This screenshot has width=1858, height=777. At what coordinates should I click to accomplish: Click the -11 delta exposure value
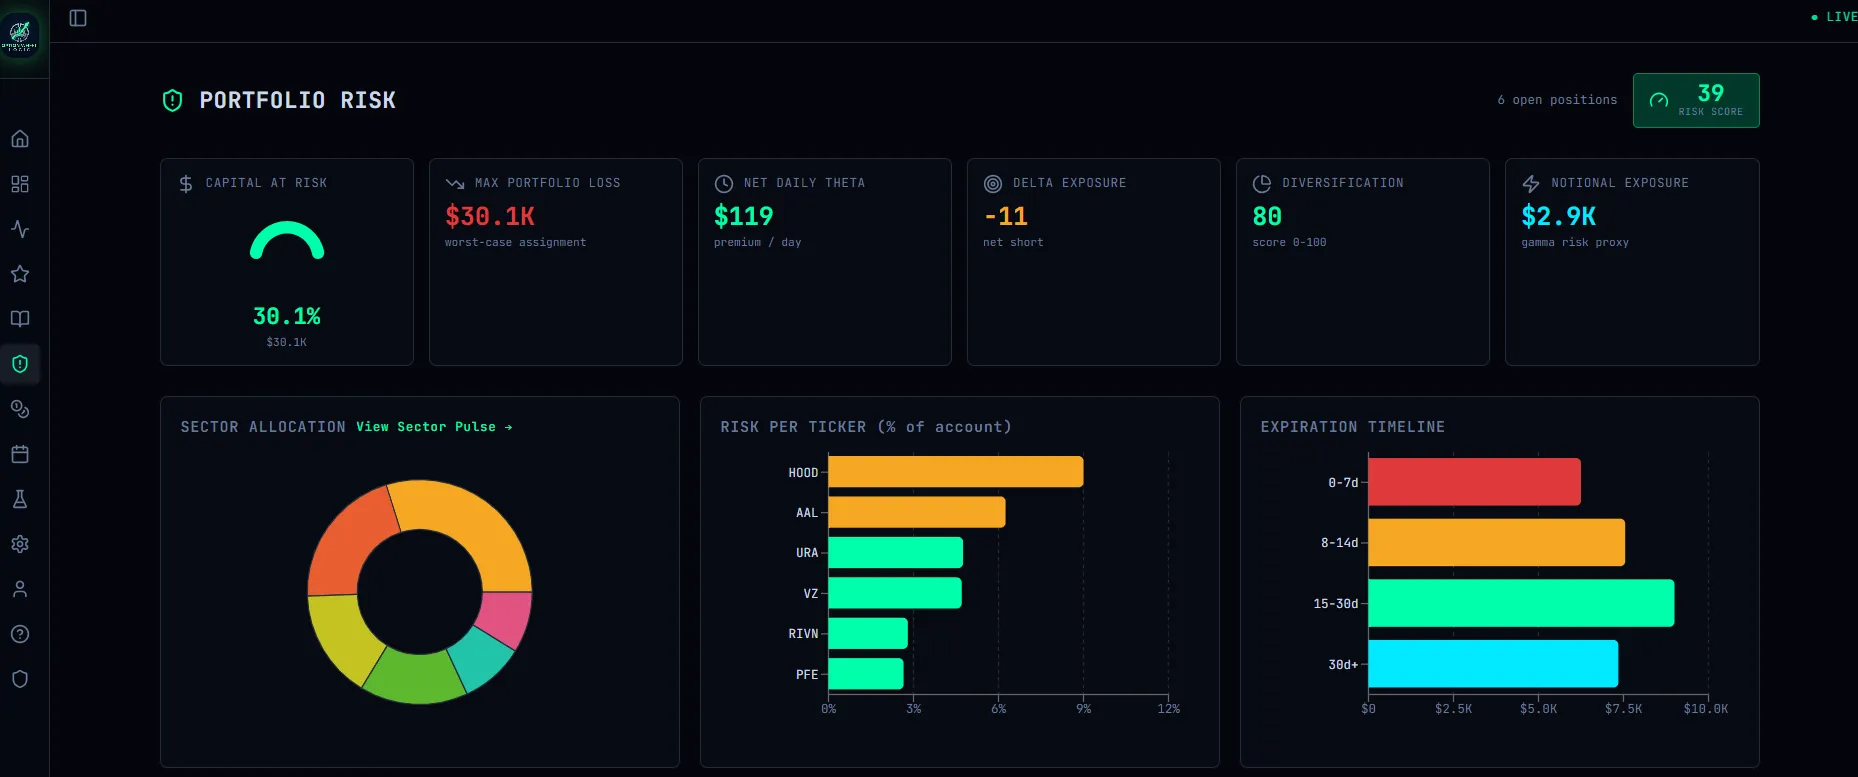click(x=1006, y=216)
